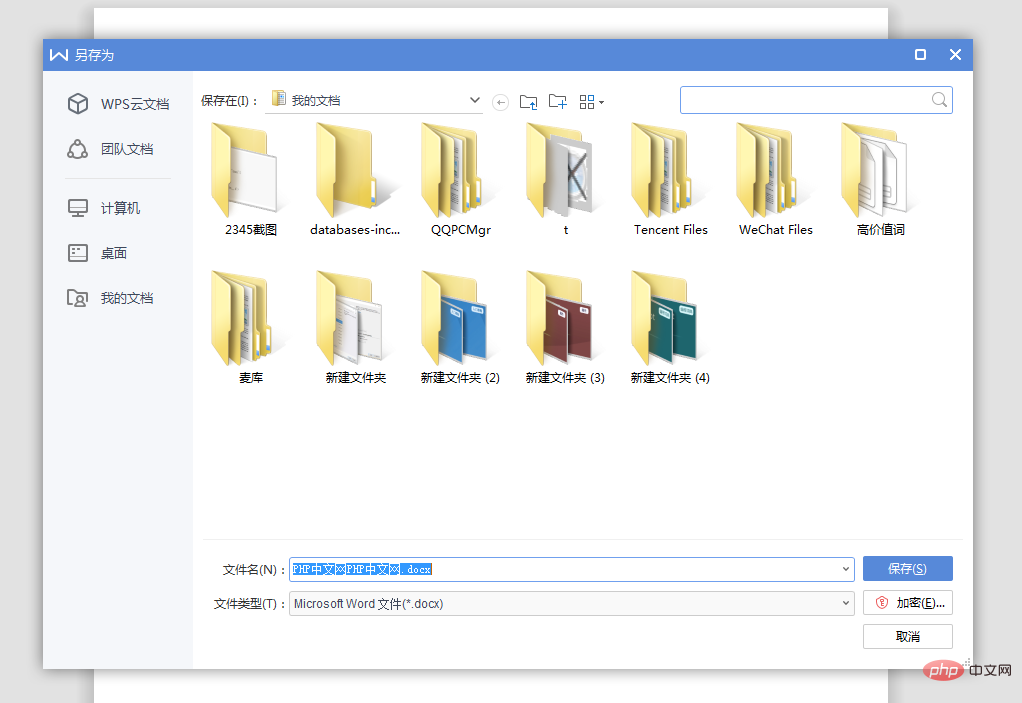Image resolution: width=1022 pixels, height=703 pixels.
Task: Expand the 保存在 location dropdown
Action: pos(474,100)
